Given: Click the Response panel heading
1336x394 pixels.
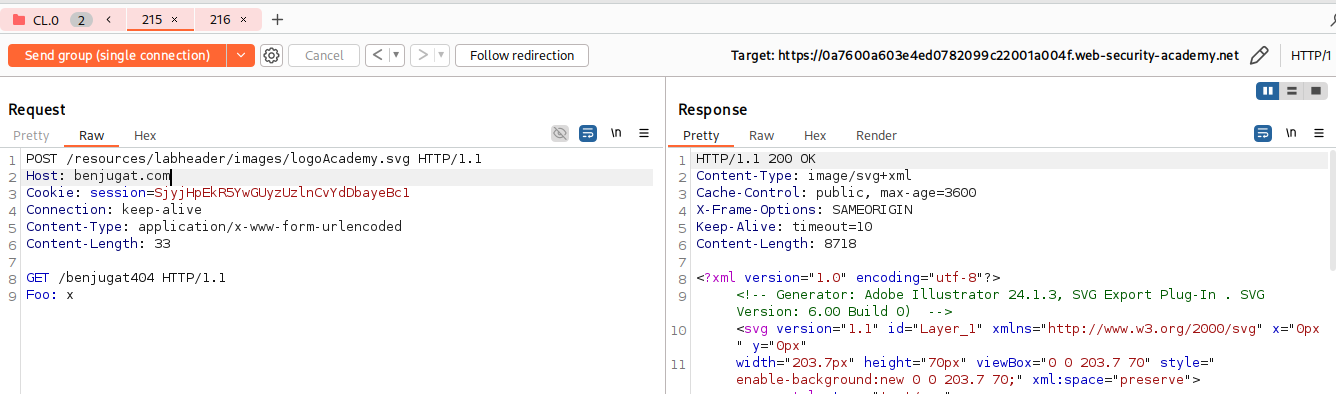Looking at the screenshot, I should 713,110.
